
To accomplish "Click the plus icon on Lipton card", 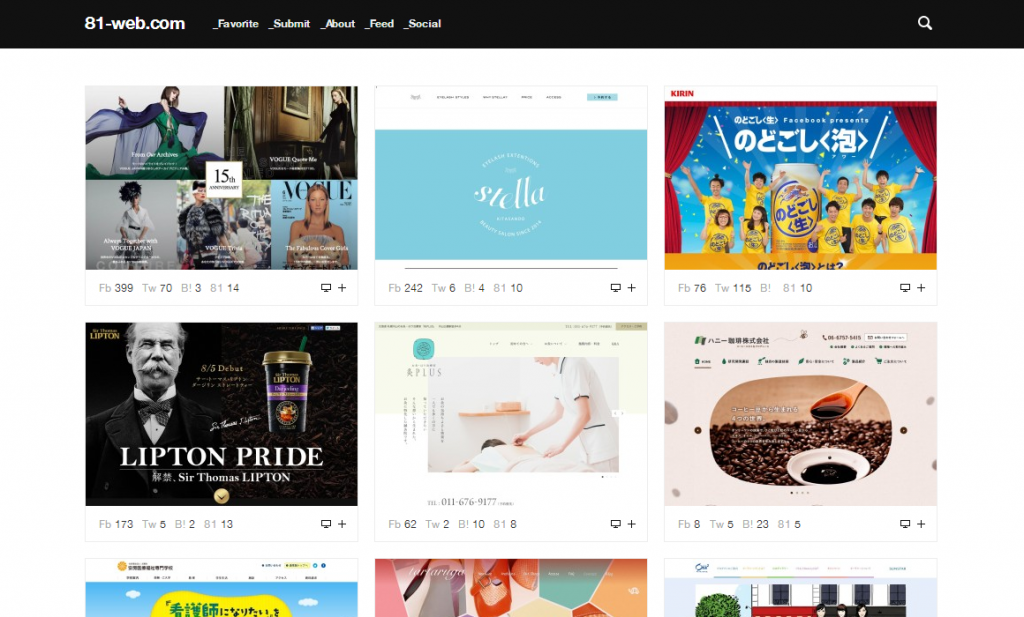I will (x=342, y=524).
